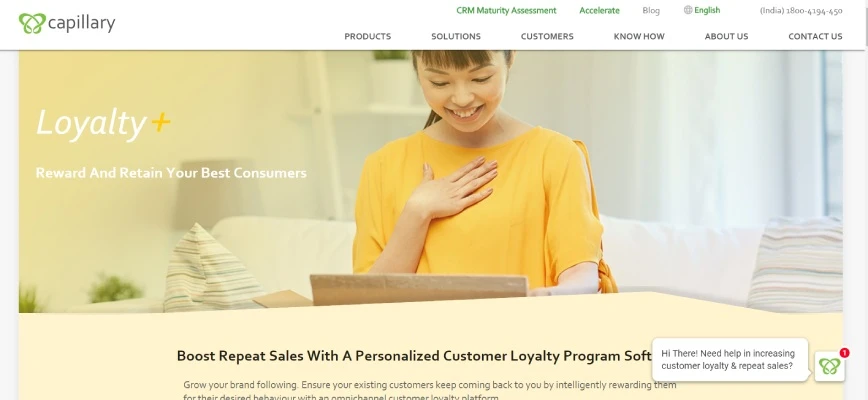Click the red chat notification badge
868x400 pixels.
(844, 352)
